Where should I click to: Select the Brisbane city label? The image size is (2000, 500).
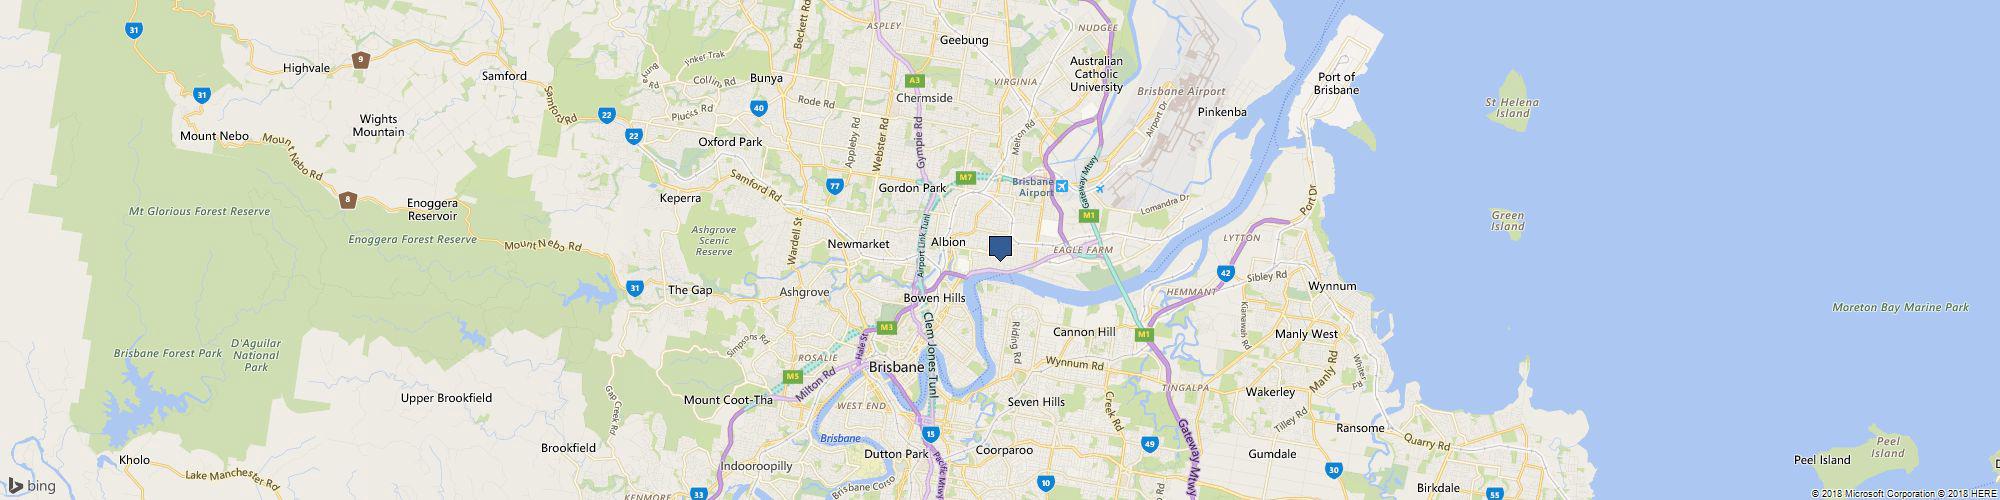[x=896, y=367]
